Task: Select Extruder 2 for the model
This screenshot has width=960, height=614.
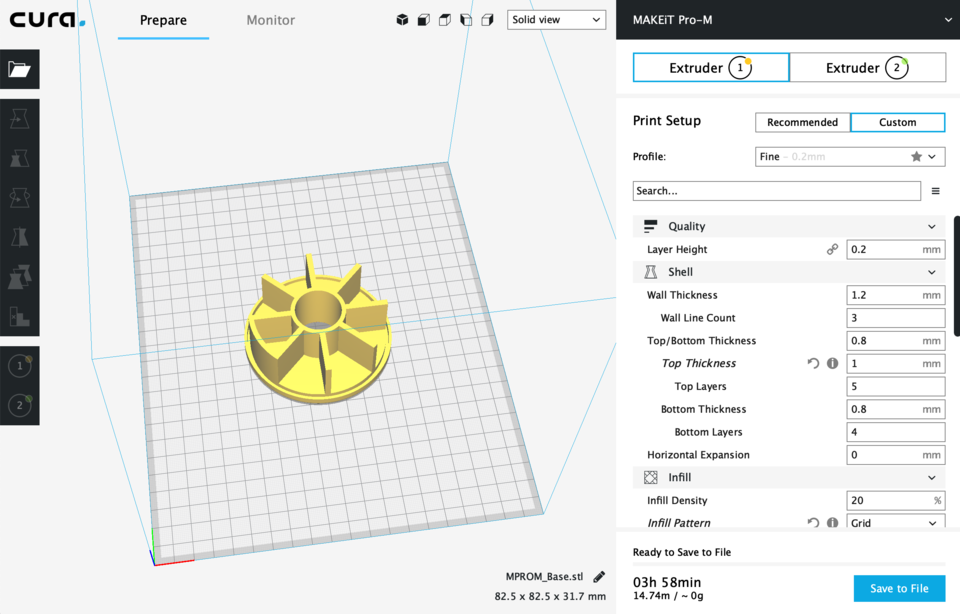Action: (20, 406)
